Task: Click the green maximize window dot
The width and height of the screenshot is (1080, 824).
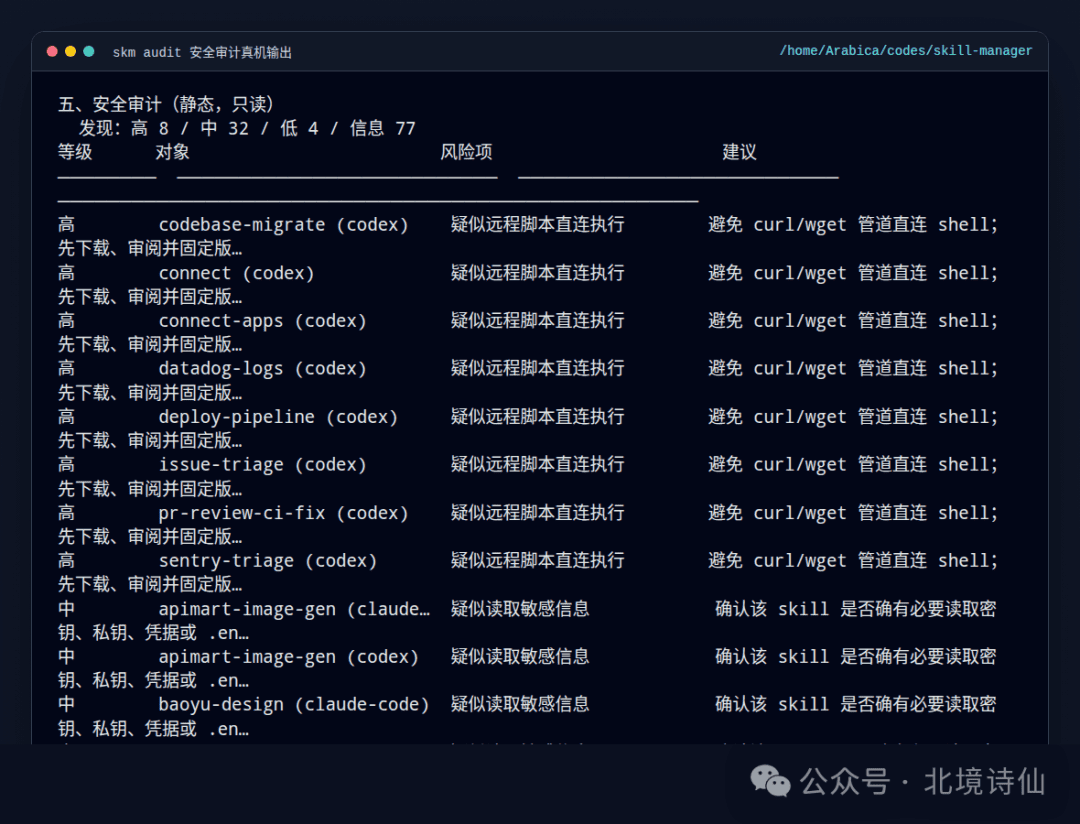Action: [x=89, y=52]
